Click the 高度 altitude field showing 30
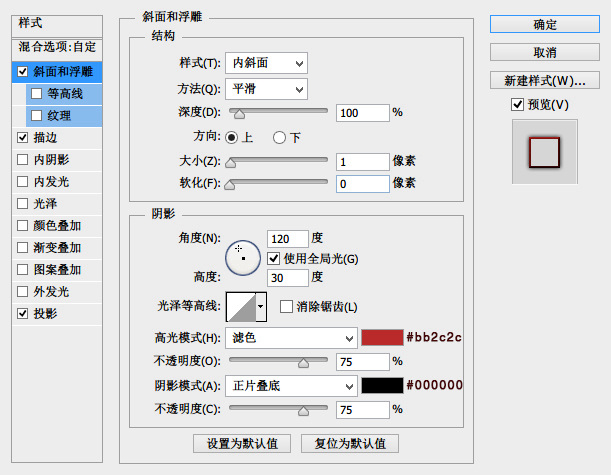 288,278
